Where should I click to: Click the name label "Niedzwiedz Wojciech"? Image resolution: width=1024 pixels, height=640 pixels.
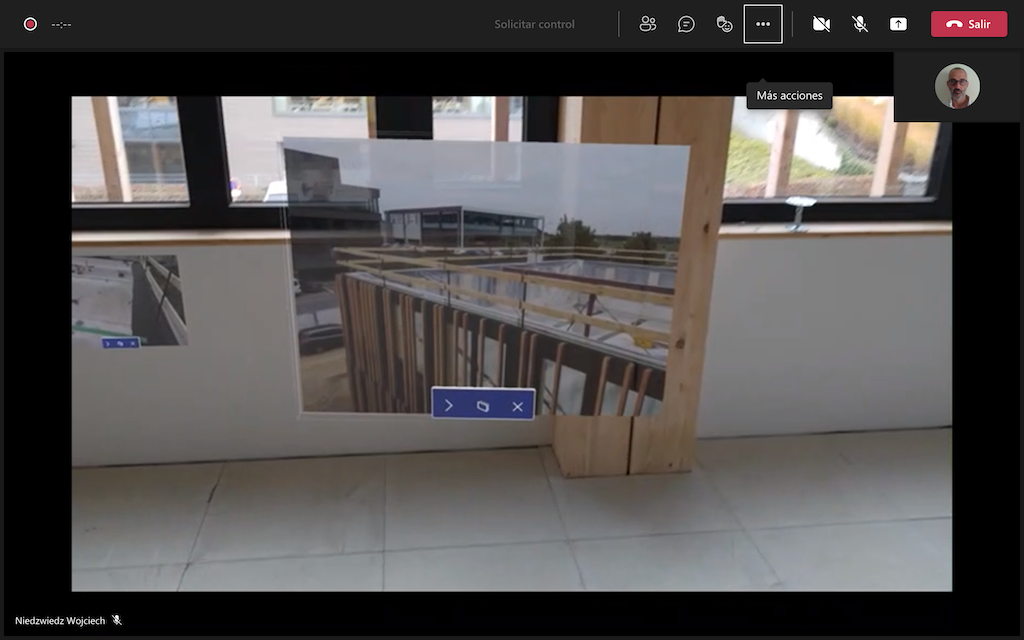coord(60,620)
